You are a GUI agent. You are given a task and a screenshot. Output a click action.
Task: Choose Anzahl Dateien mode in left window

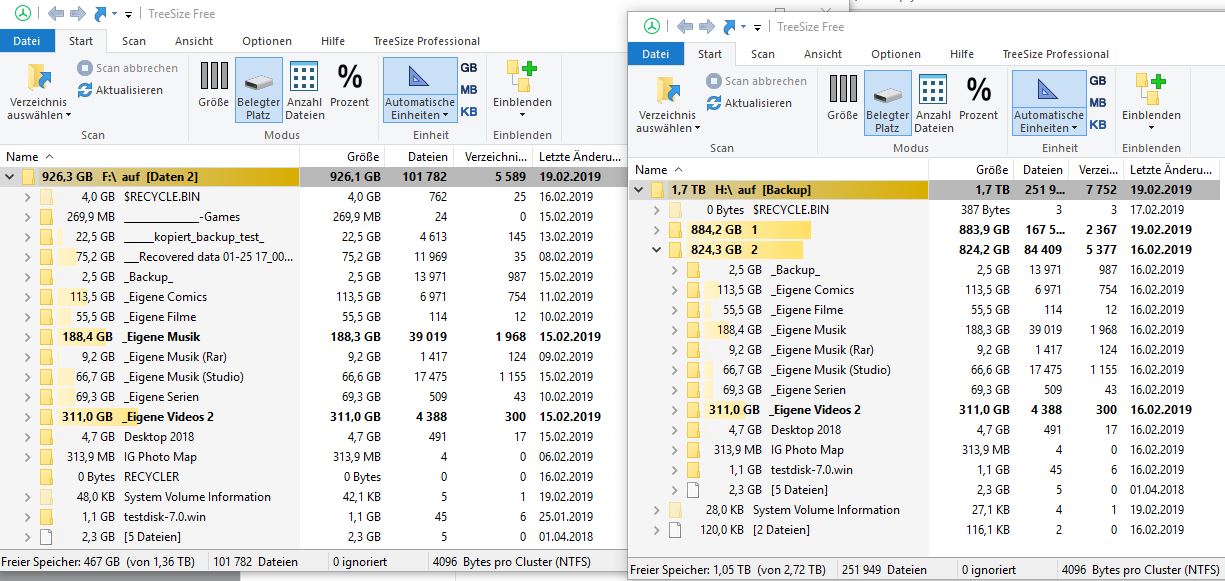pos(304,90)
